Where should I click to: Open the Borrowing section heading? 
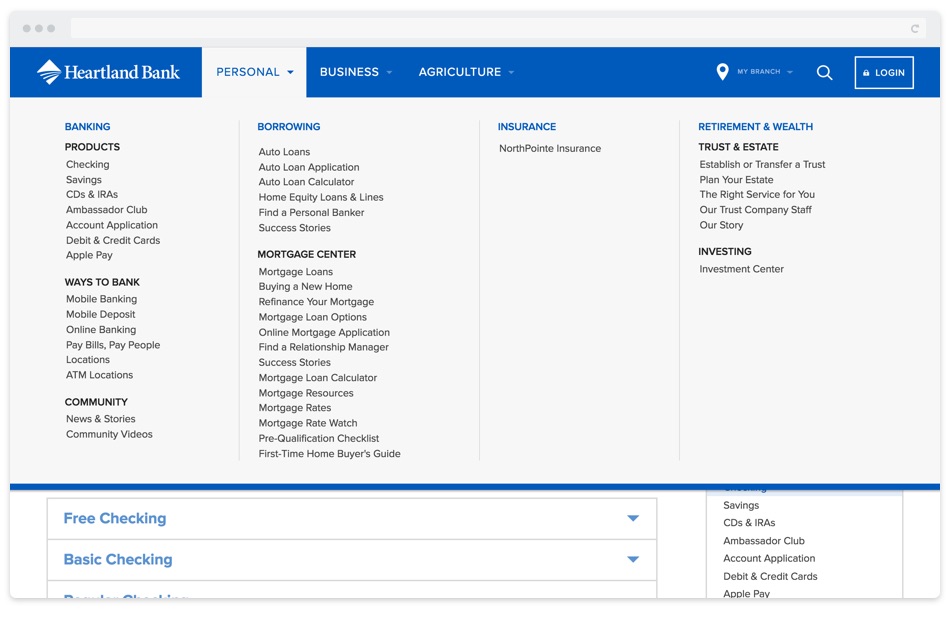288,127
